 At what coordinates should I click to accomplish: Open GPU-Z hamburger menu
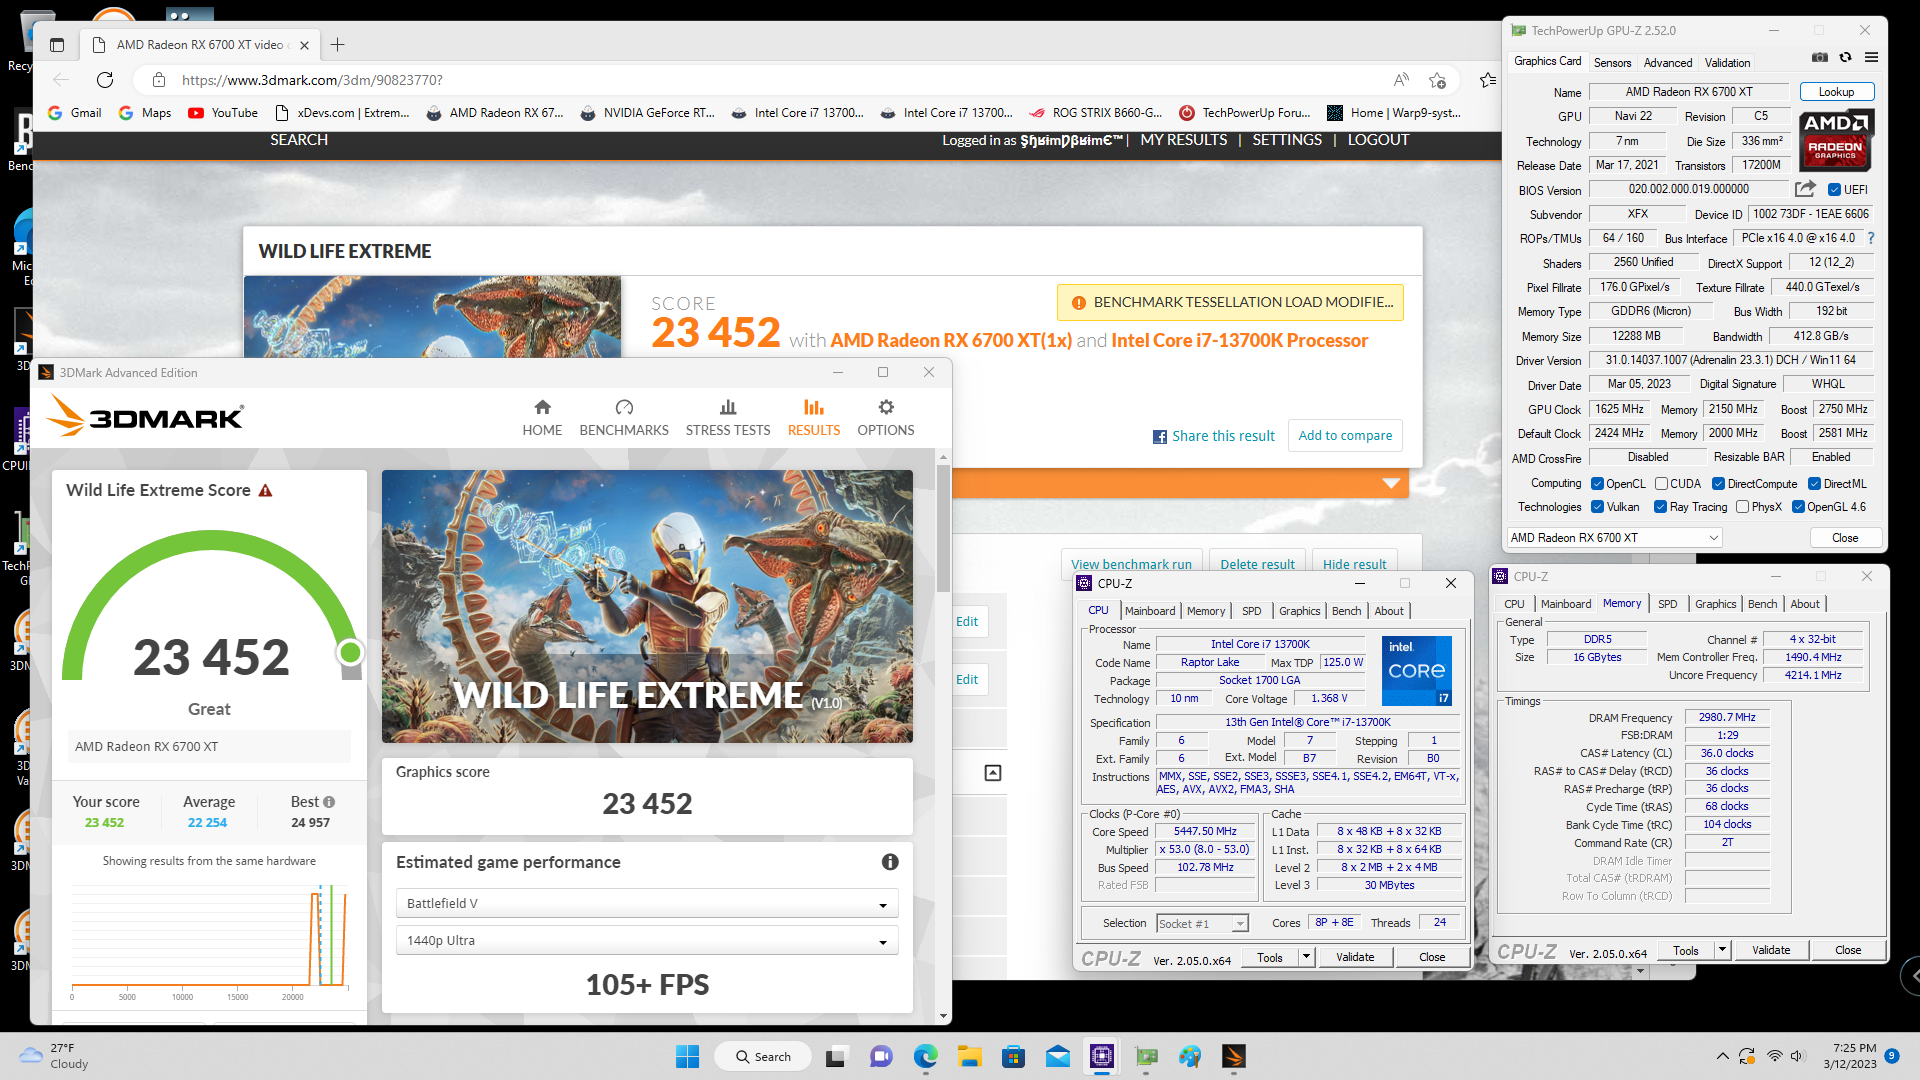click(1871, 58)
